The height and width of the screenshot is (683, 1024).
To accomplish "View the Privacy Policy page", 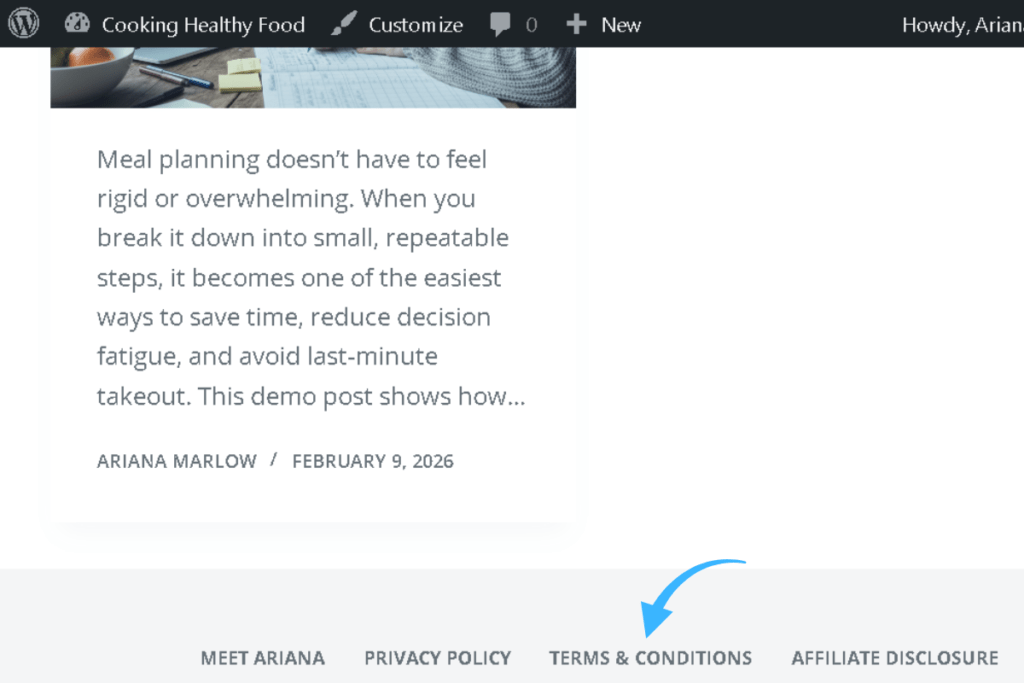I will (437, 658).
